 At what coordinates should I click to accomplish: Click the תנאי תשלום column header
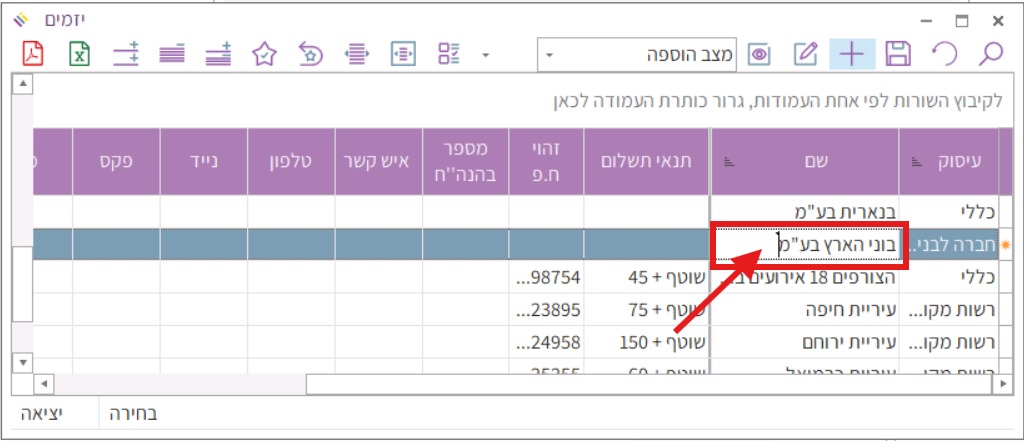645,161
